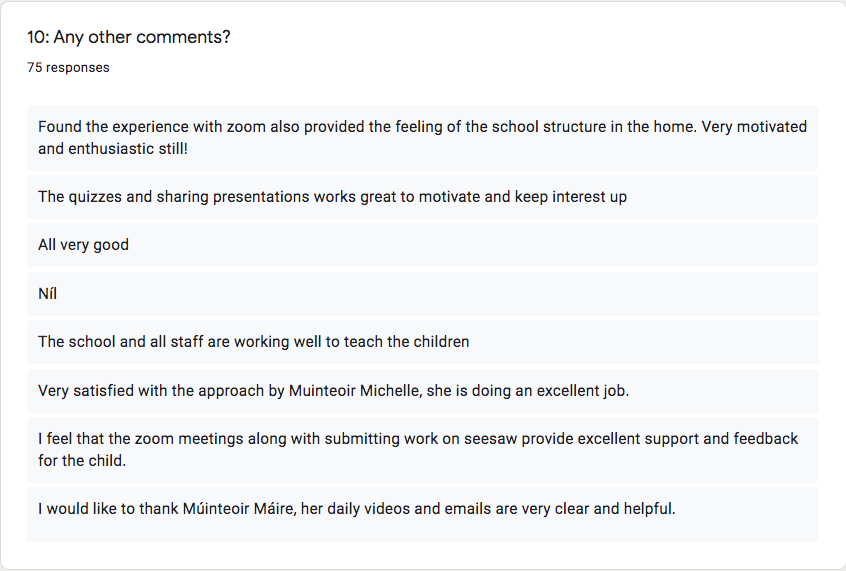Click the seesaw zoom meetings feedback response
Viewport: 846px width, 571px height.
point(423,450)
